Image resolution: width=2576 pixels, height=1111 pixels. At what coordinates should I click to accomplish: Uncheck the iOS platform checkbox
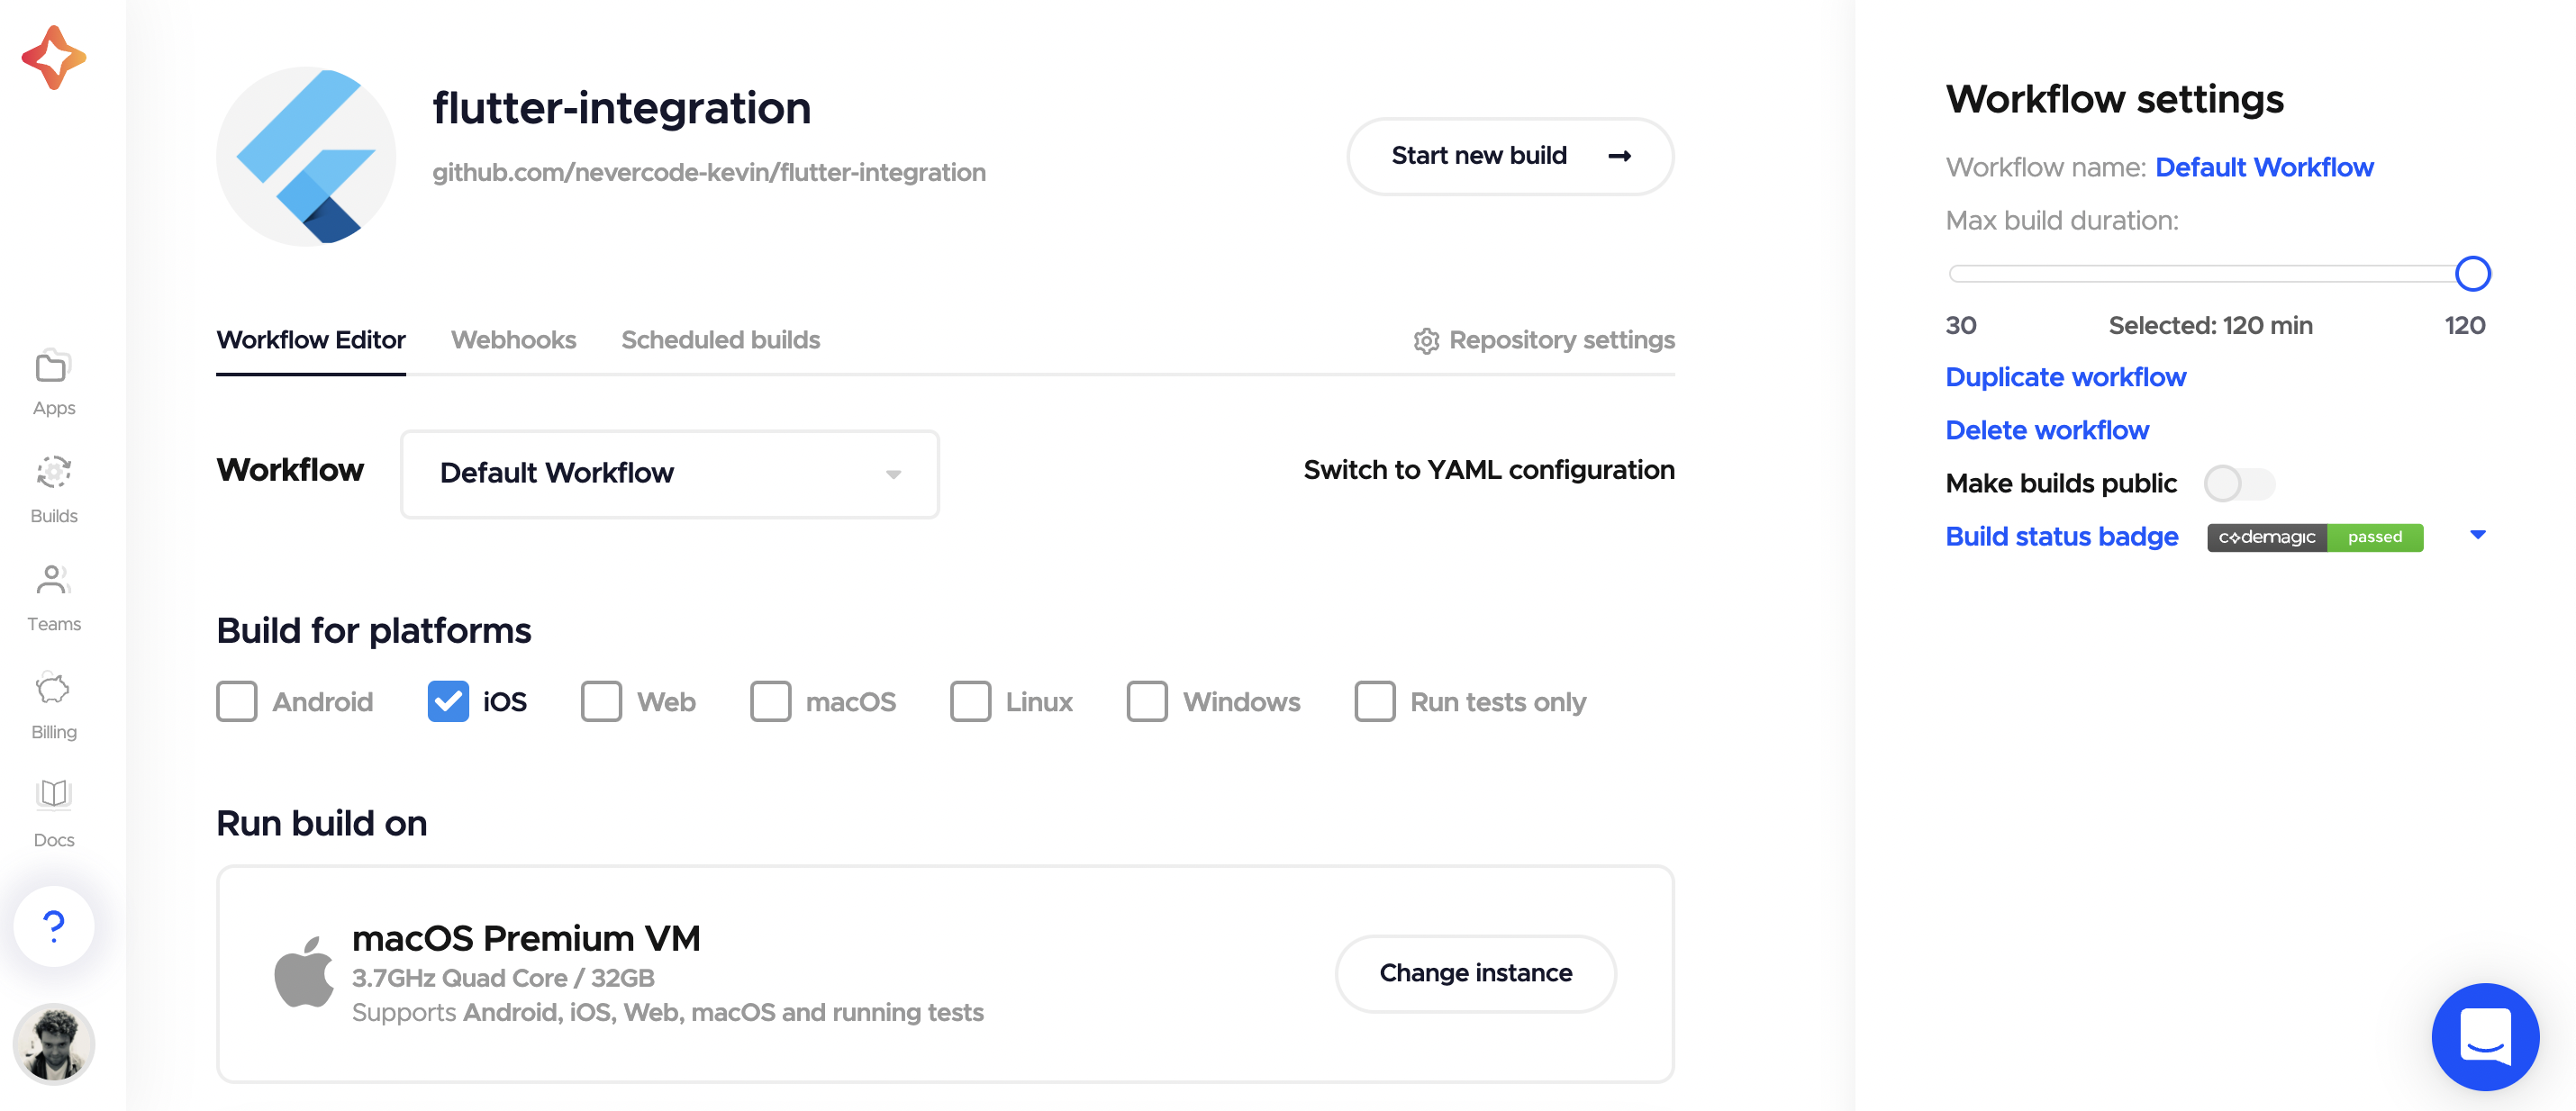click(448, 702)
